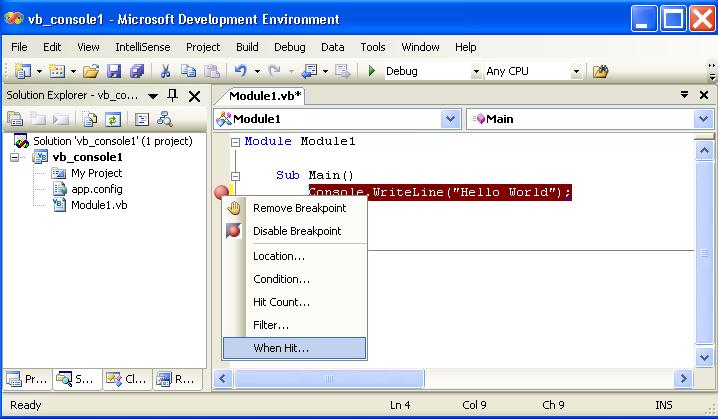Choose Filter... from context menu
This screenshot has width=718, height=419.
[x=294, y=325]
